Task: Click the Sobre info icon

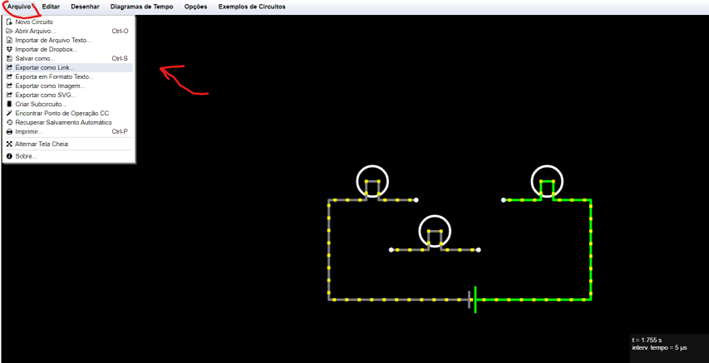Action: (x=9, y=156)
